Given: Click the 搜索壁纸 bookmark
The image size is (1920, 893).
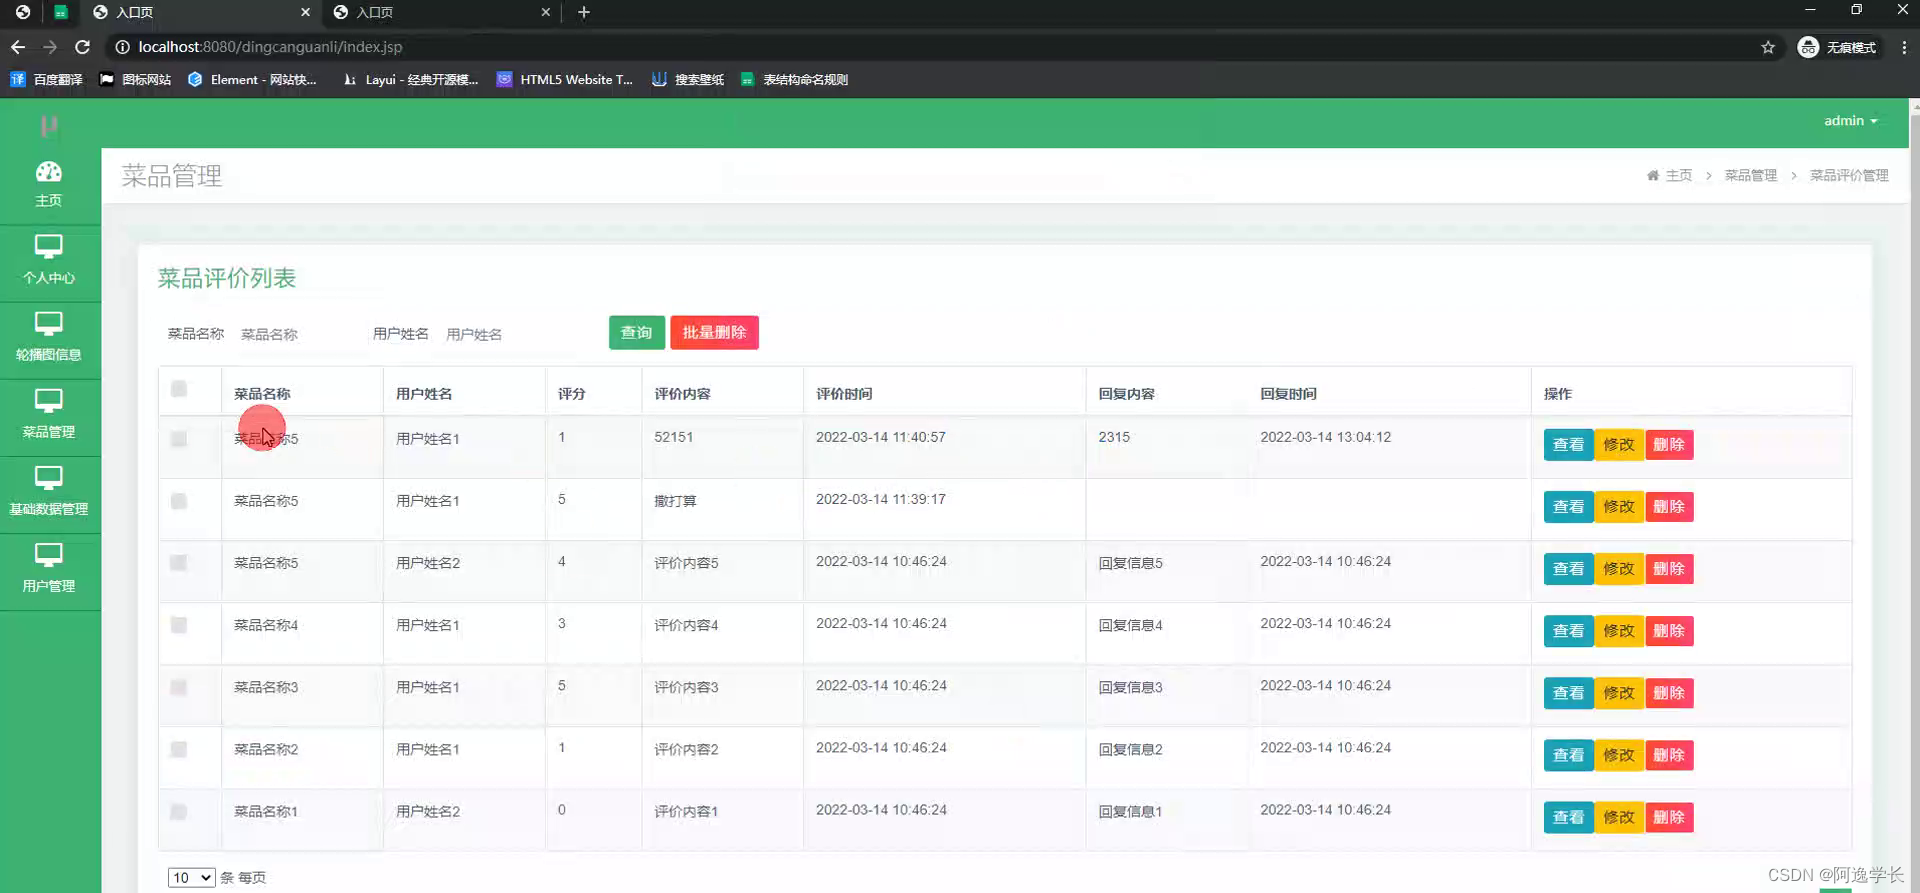Looking at the screenshot, I should tap(687, 79).
